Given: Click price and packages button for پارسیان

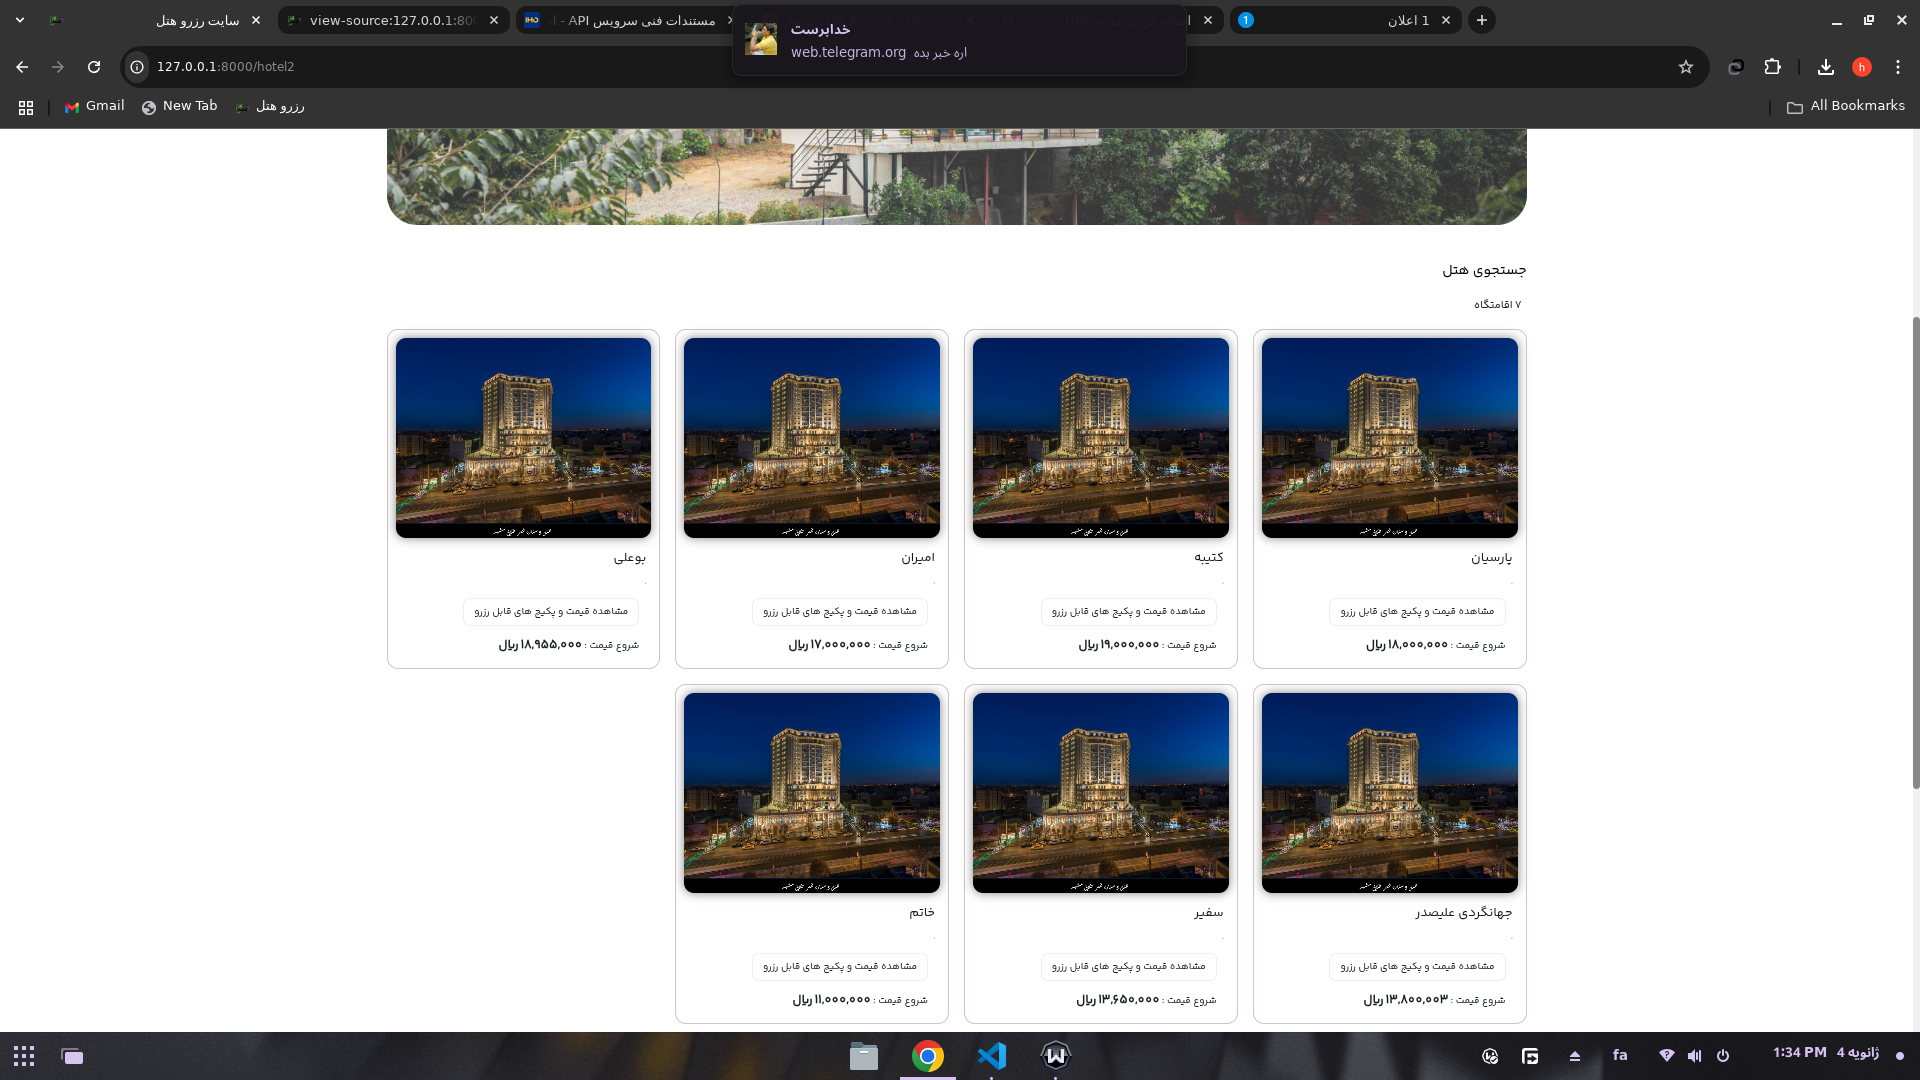Looking at the screenshot, I should point(1416,611).
